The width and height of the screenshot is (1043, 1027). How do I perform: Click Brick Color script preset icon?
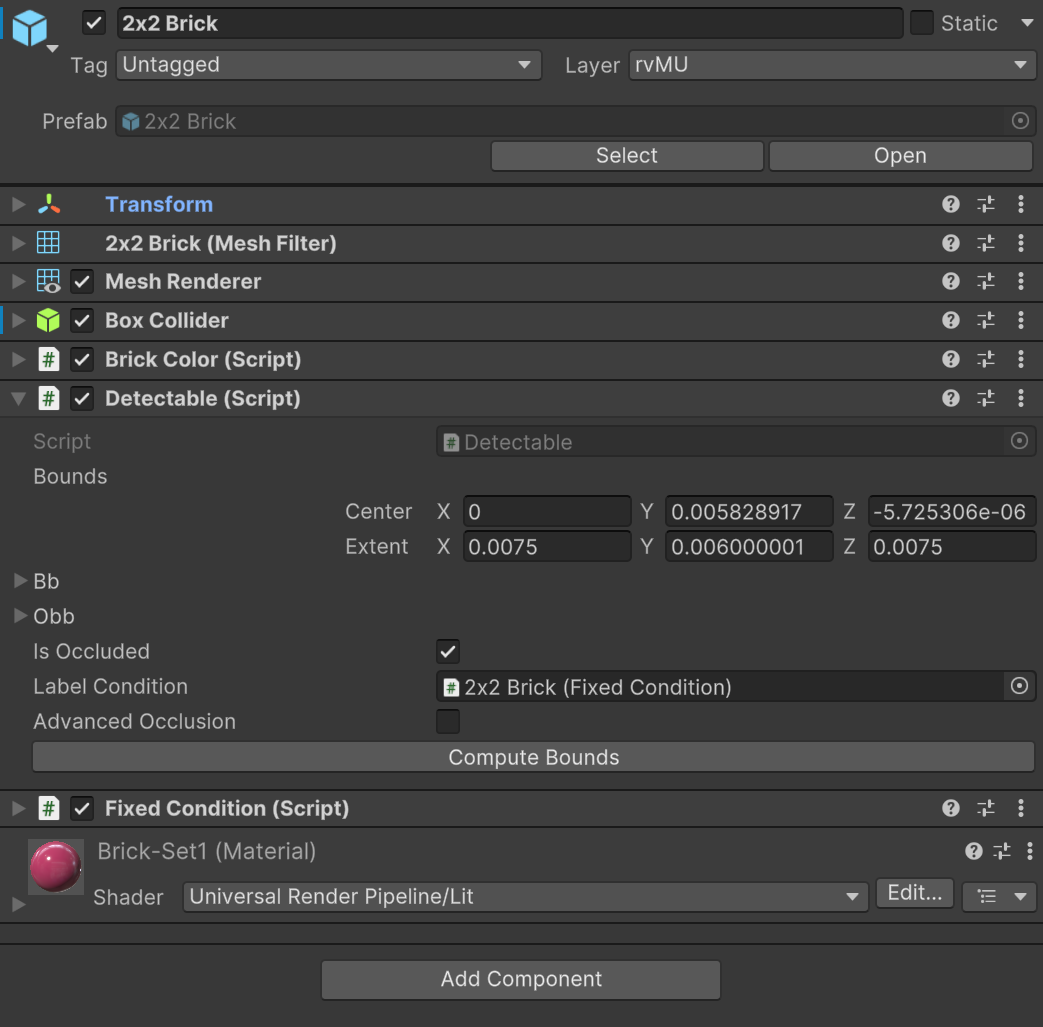pyautogui.click(x=986, y=360)
